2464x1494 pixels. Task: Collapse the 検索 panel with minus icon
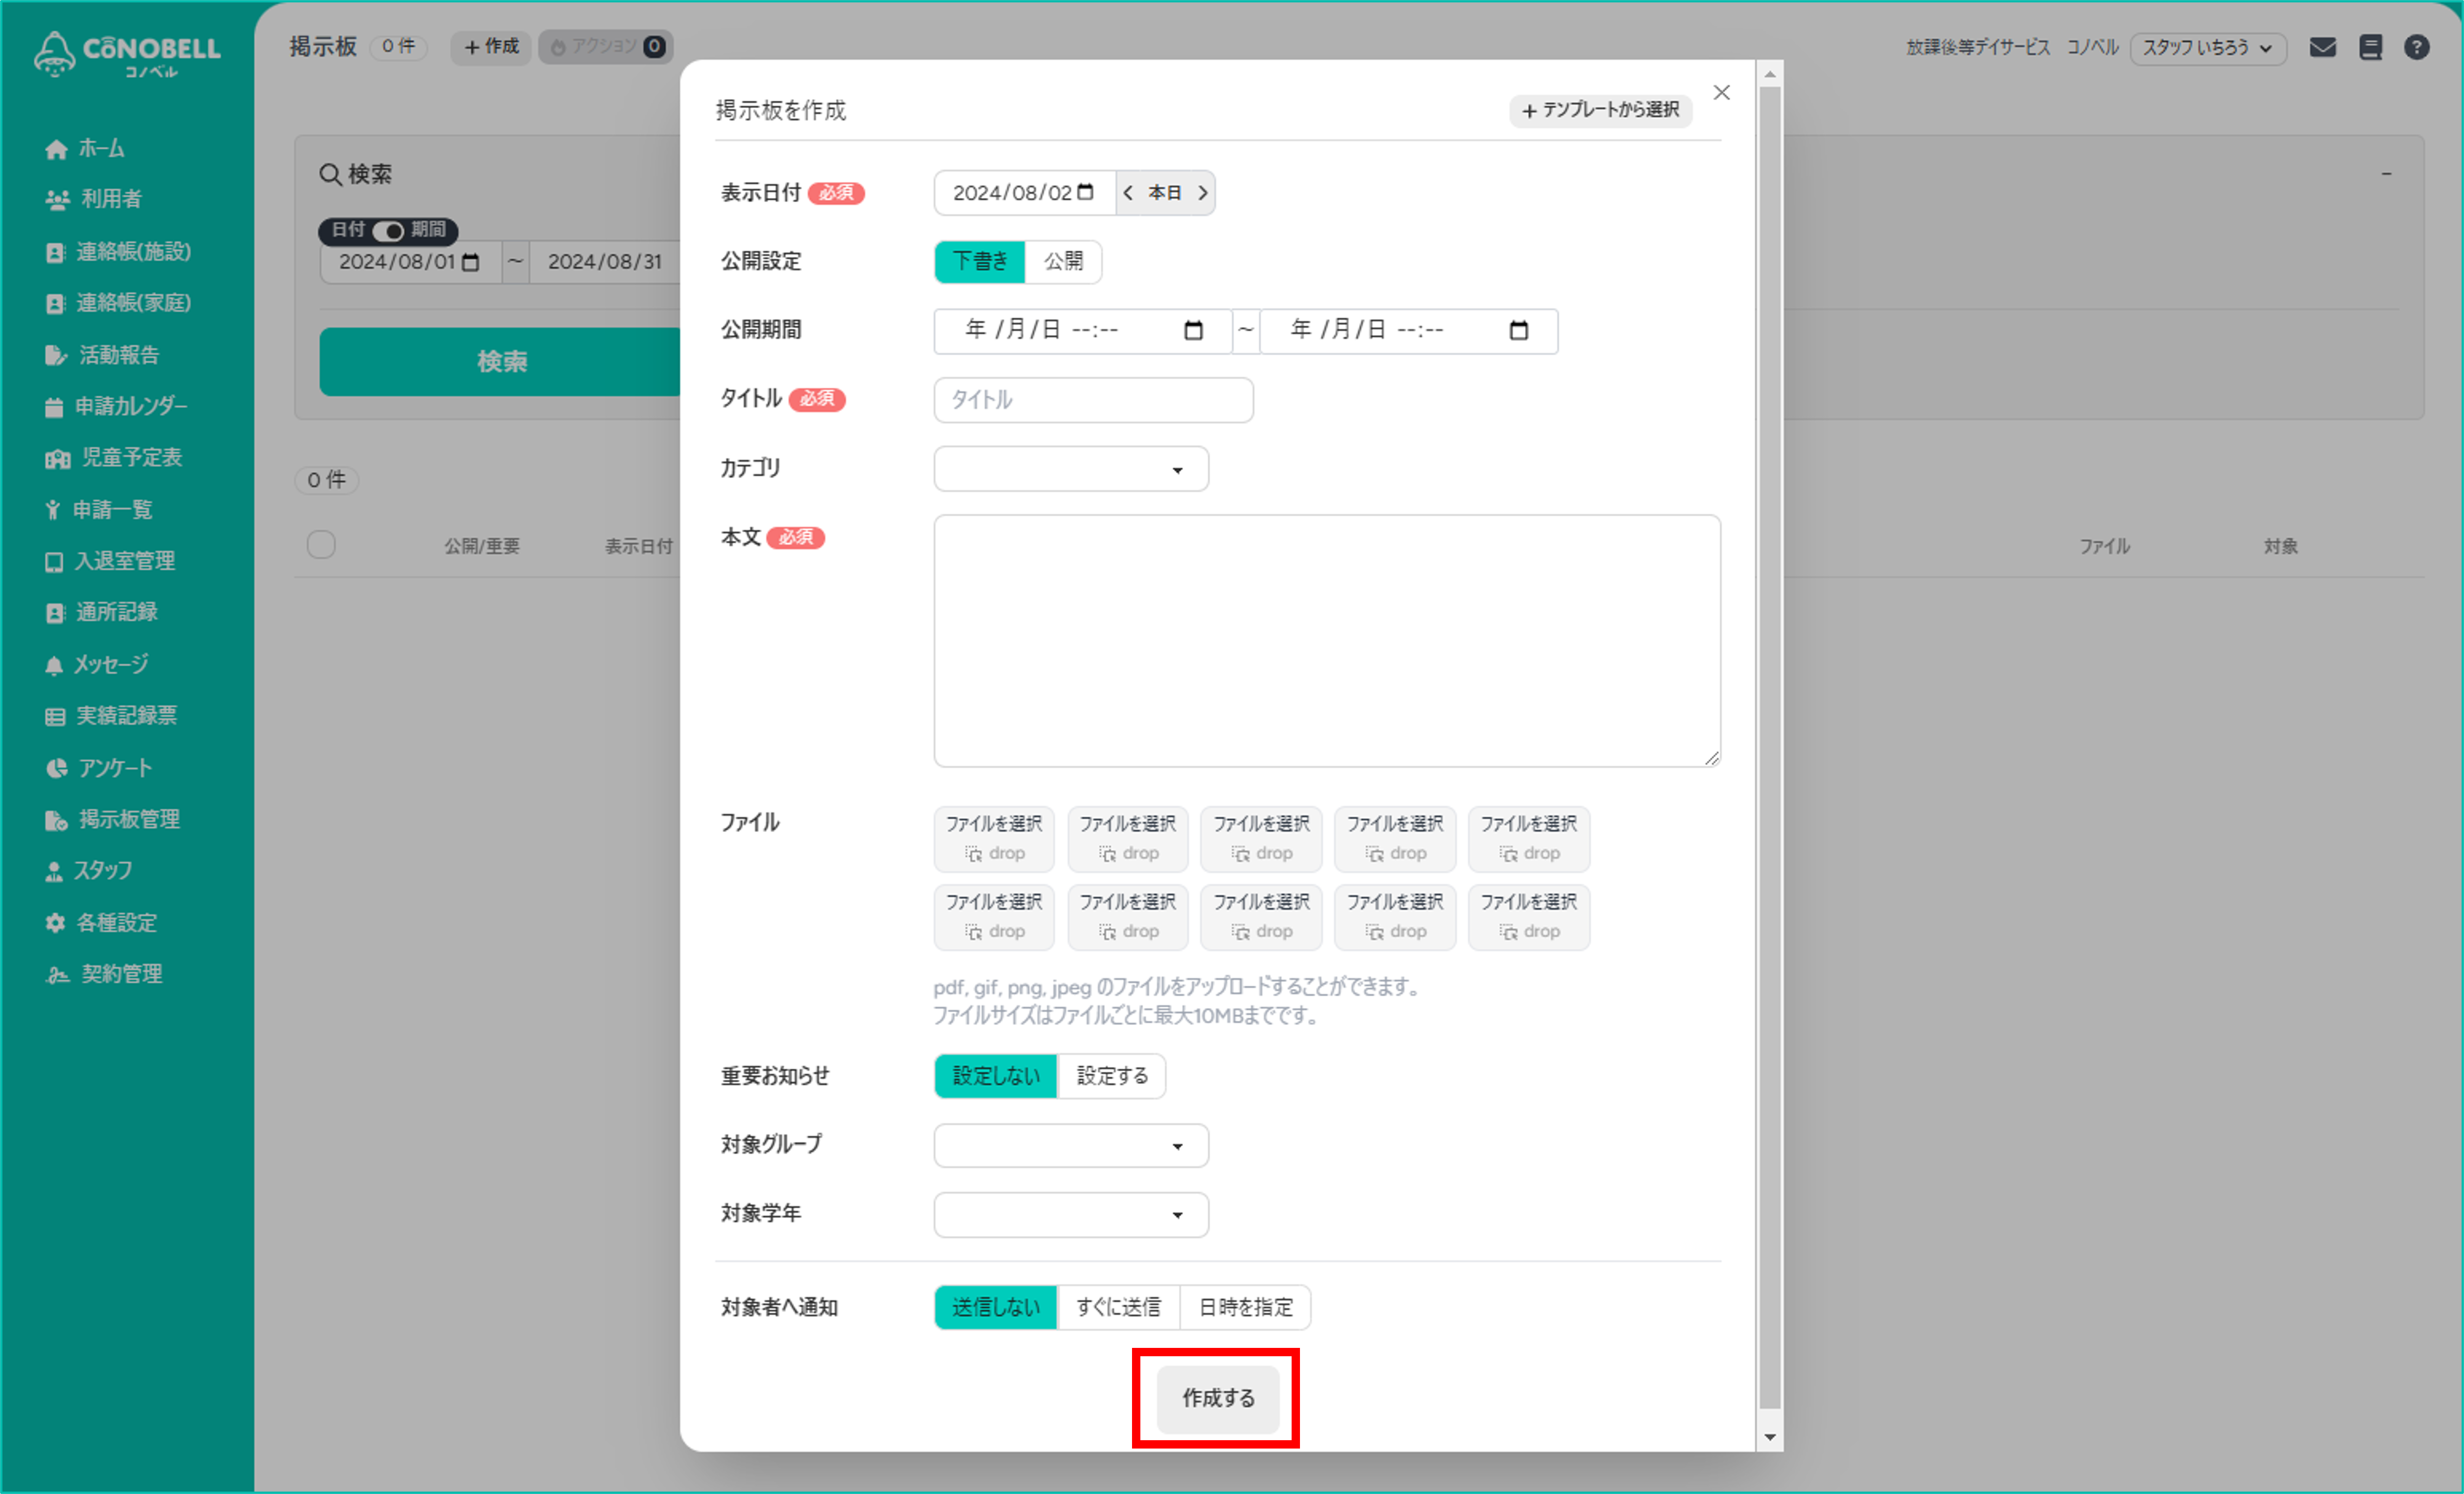click(x=2386, y=174)
